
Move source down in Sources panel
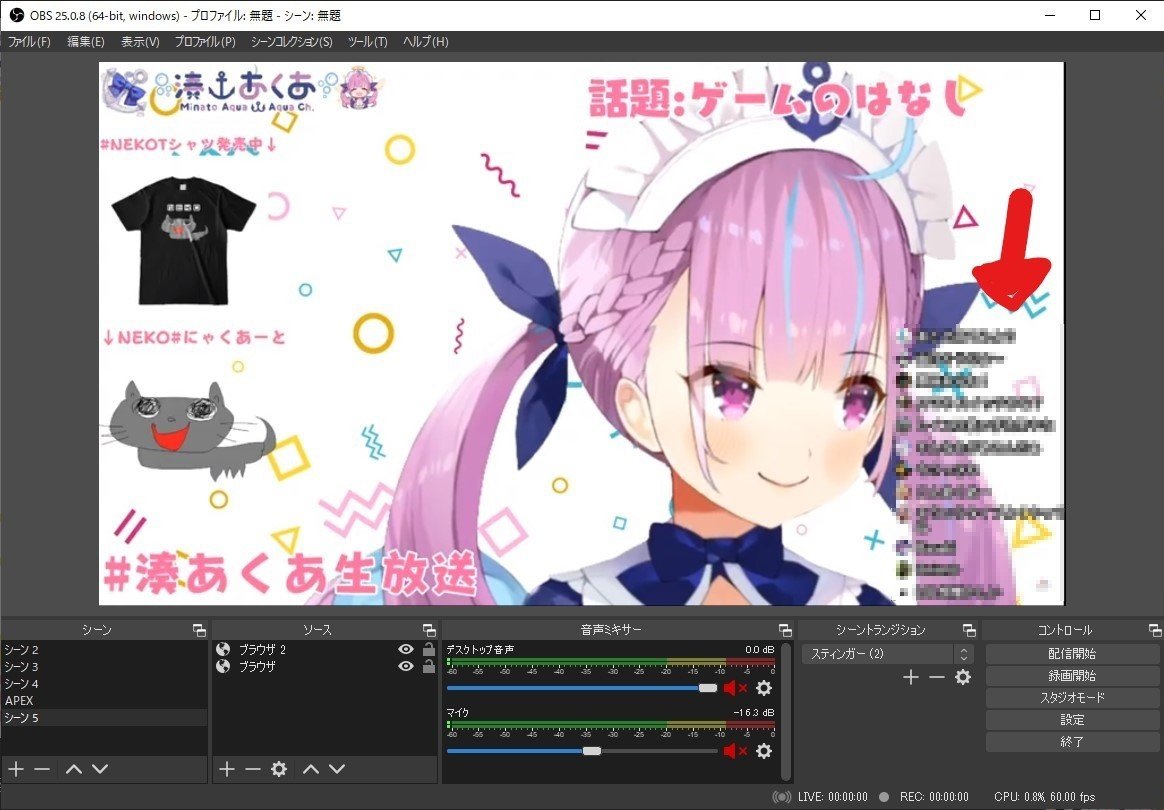[337, 769]
